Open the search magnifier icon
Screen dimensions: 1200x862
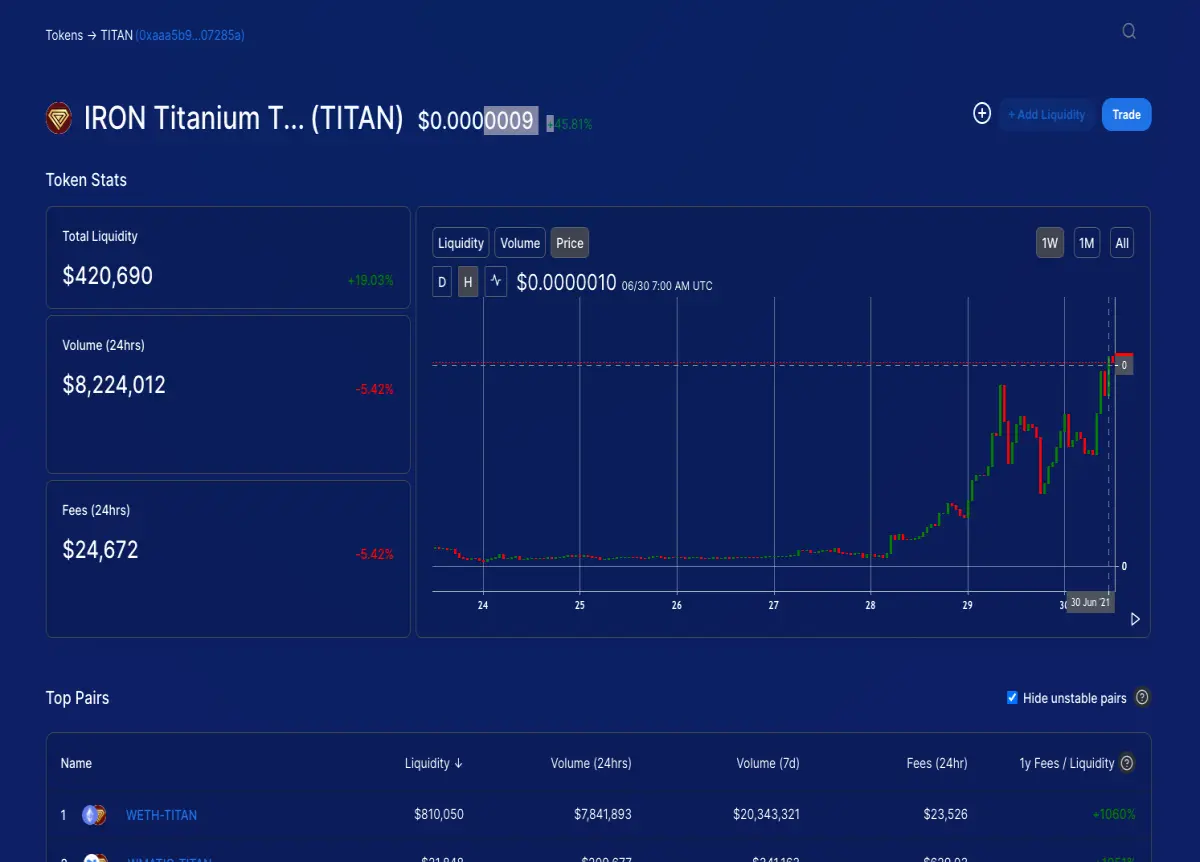click(x=1129, y=31)
